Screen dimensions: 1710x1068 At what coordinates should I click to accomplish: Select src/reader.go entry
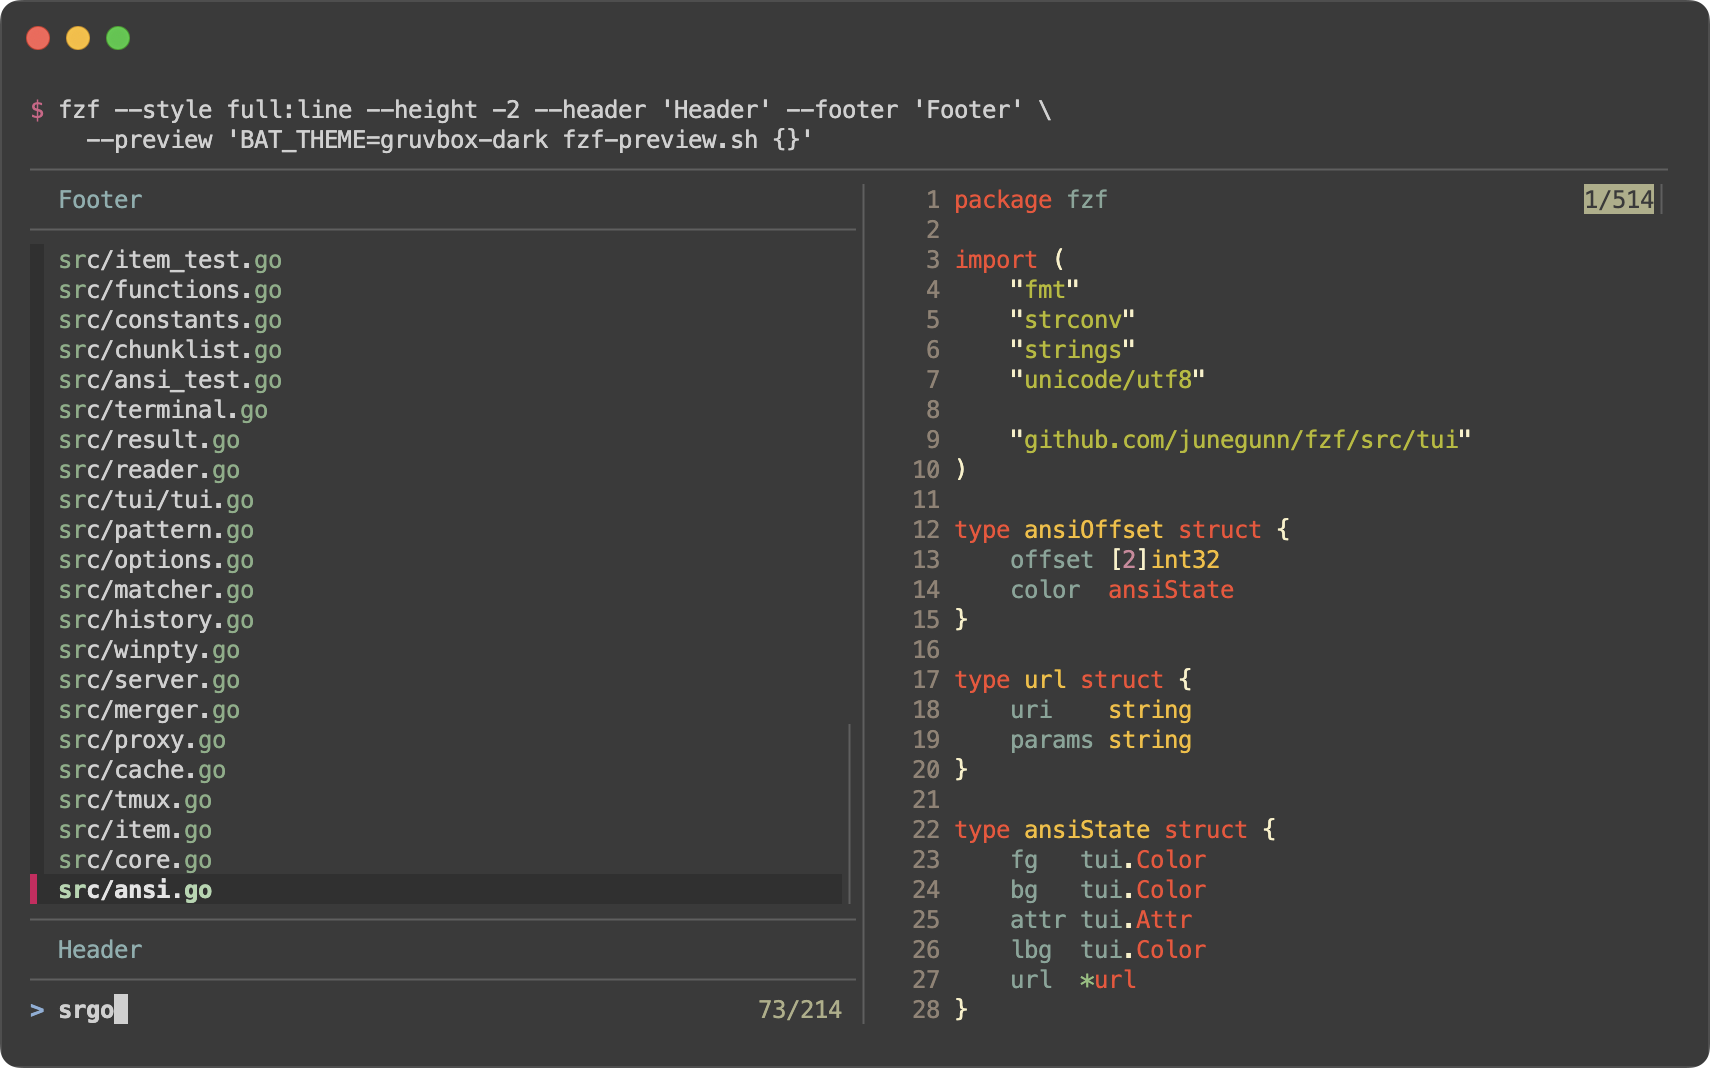pos(149,470)
